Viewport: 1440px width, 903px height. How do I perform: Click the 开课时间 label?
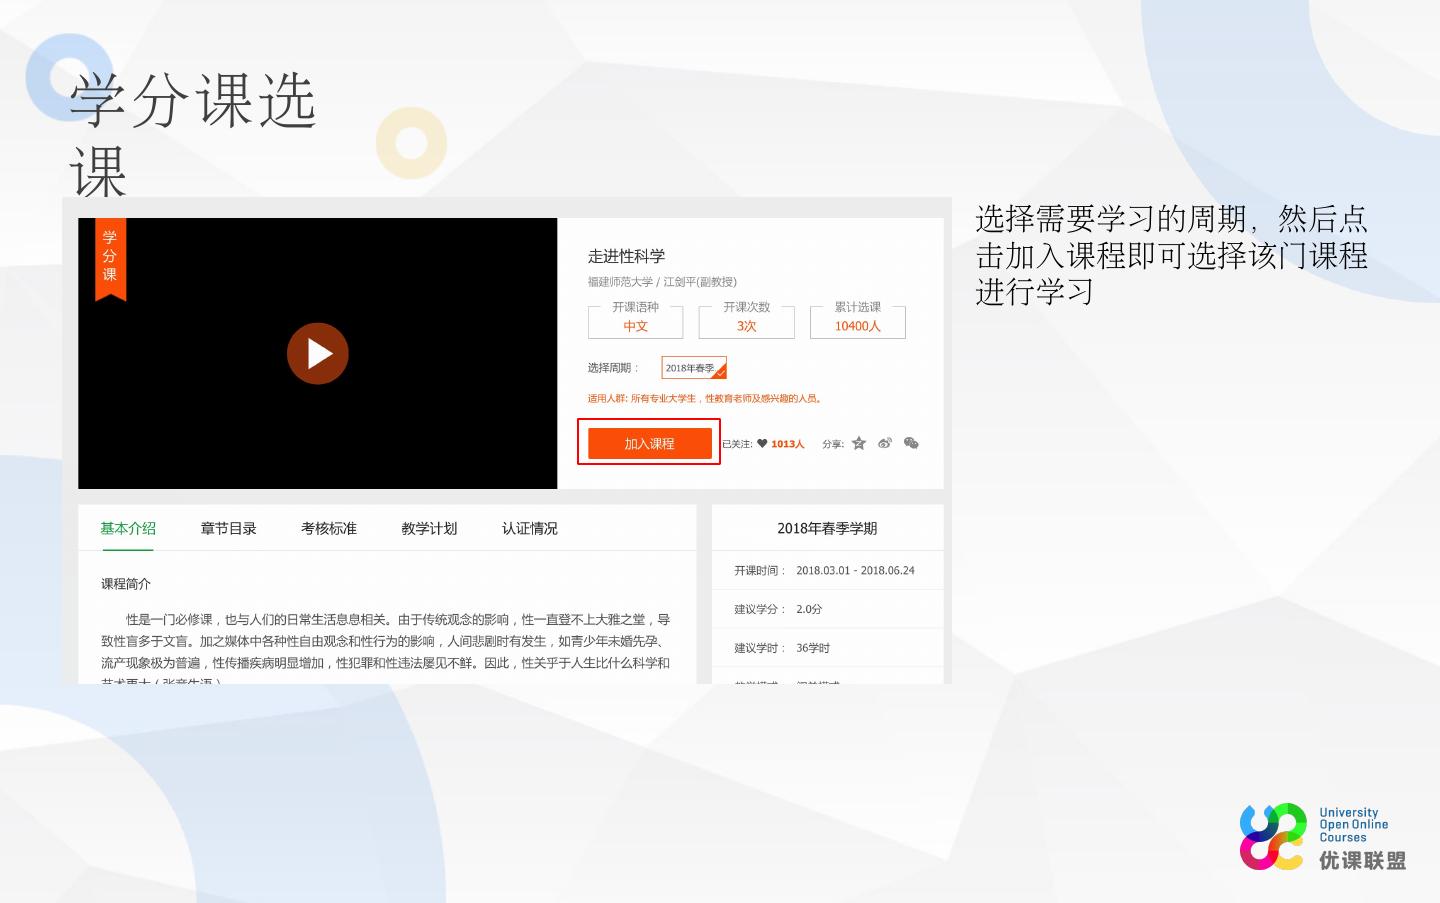760,570
